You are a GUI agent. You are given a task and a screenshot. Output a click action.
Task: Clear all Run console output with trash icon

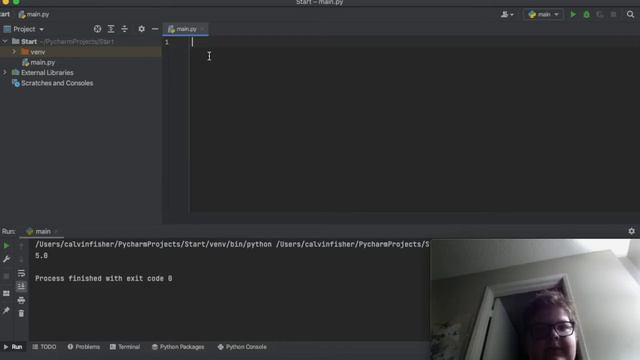(x=21, y=313)
